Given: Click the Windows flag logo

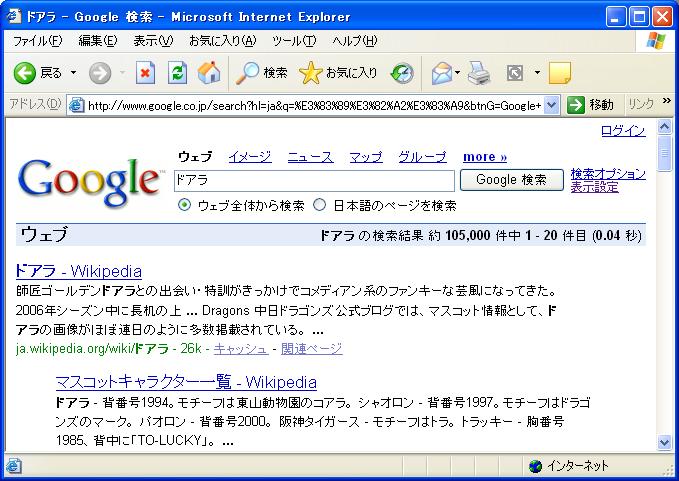Looking at the screenshot, I should click(x=656, y=41).
